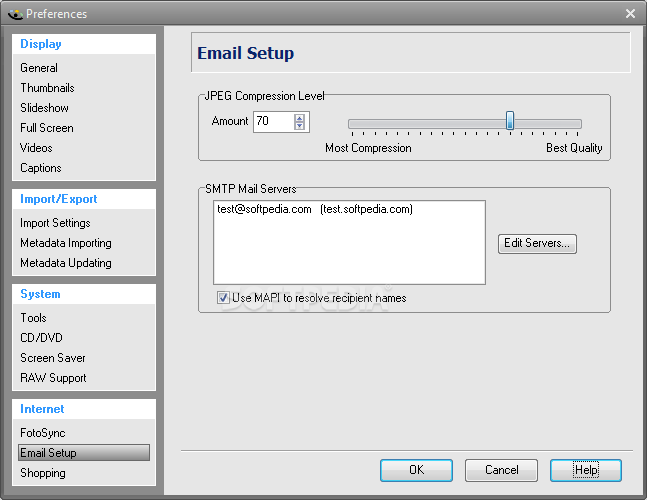Go to RAW Support settings
The height and width of the screenshot is (500, 647).
pos(53,378)
